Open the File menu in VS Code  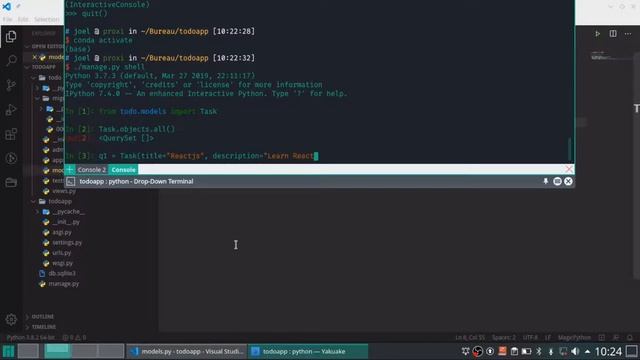[7, 19]
